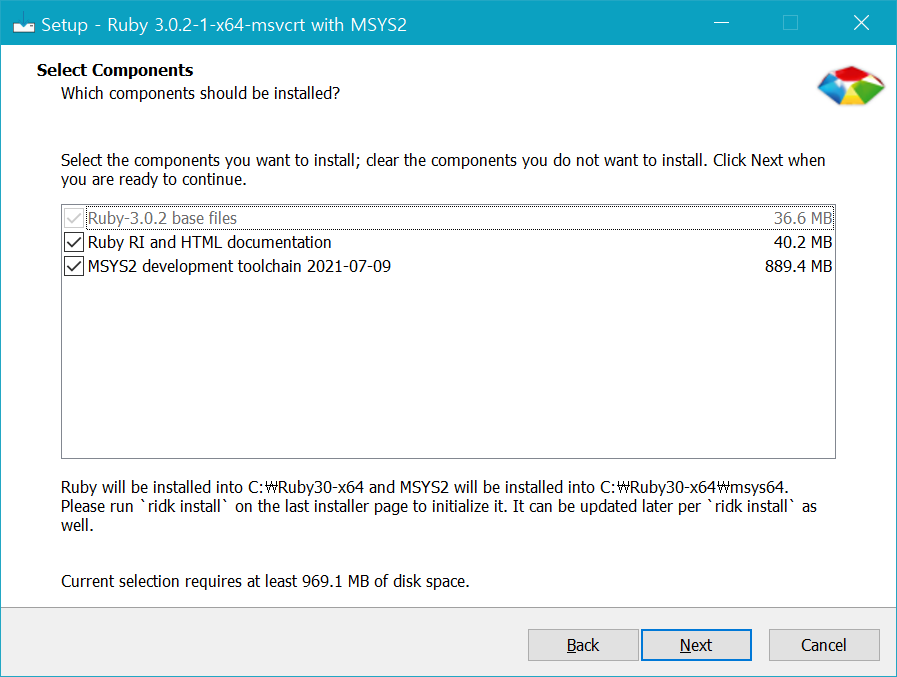897x677 pixels.
Task: Click the 36.6 MB size value
Action: click(x=803, y=218)
